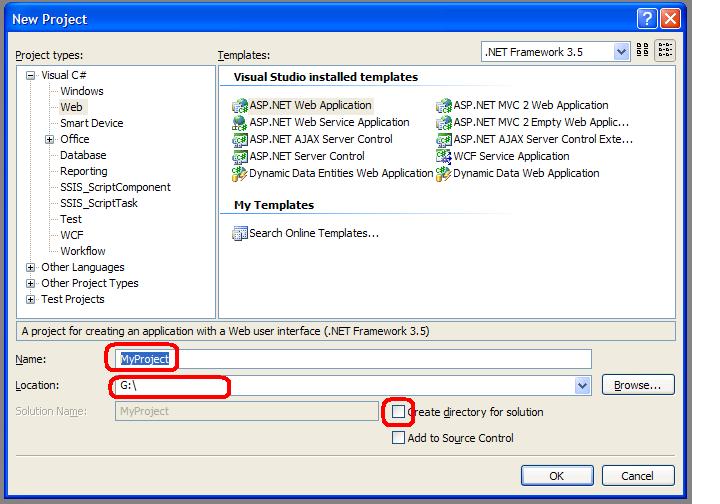Click ASP.NET MVC 2 Web Application text
This screenshot has height=504, width=720.
coord(531,106)
